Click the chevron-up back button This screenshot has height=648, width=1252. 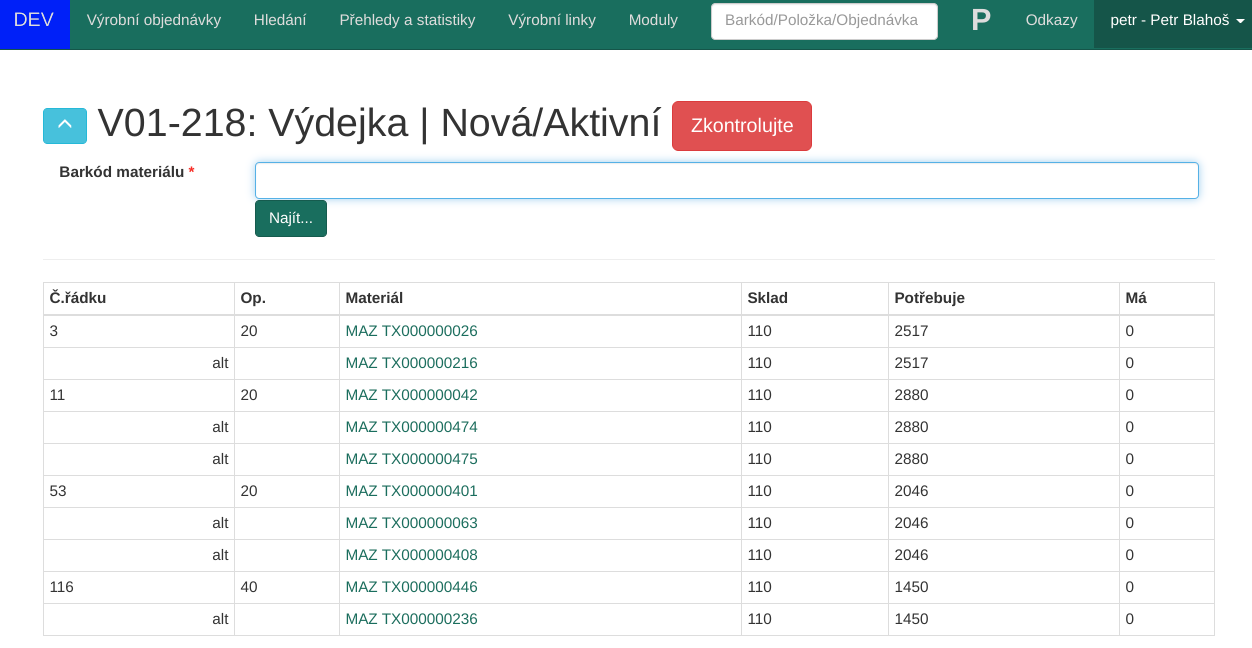[x=65, y=126]
